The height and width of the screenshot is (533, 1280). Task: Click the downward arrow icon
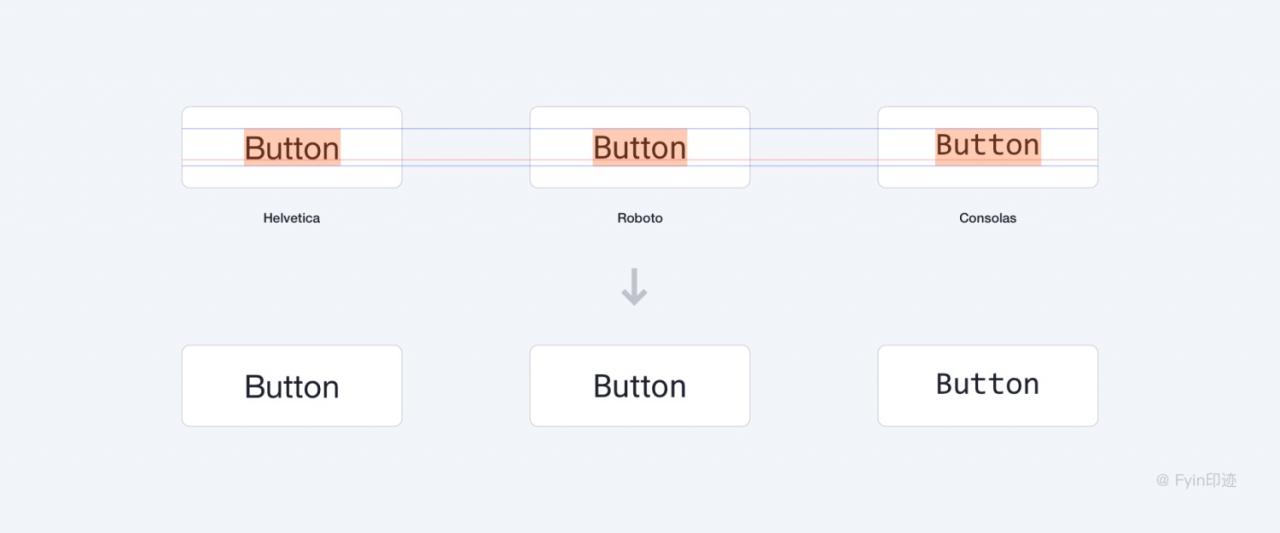click(x=634, y=289)
